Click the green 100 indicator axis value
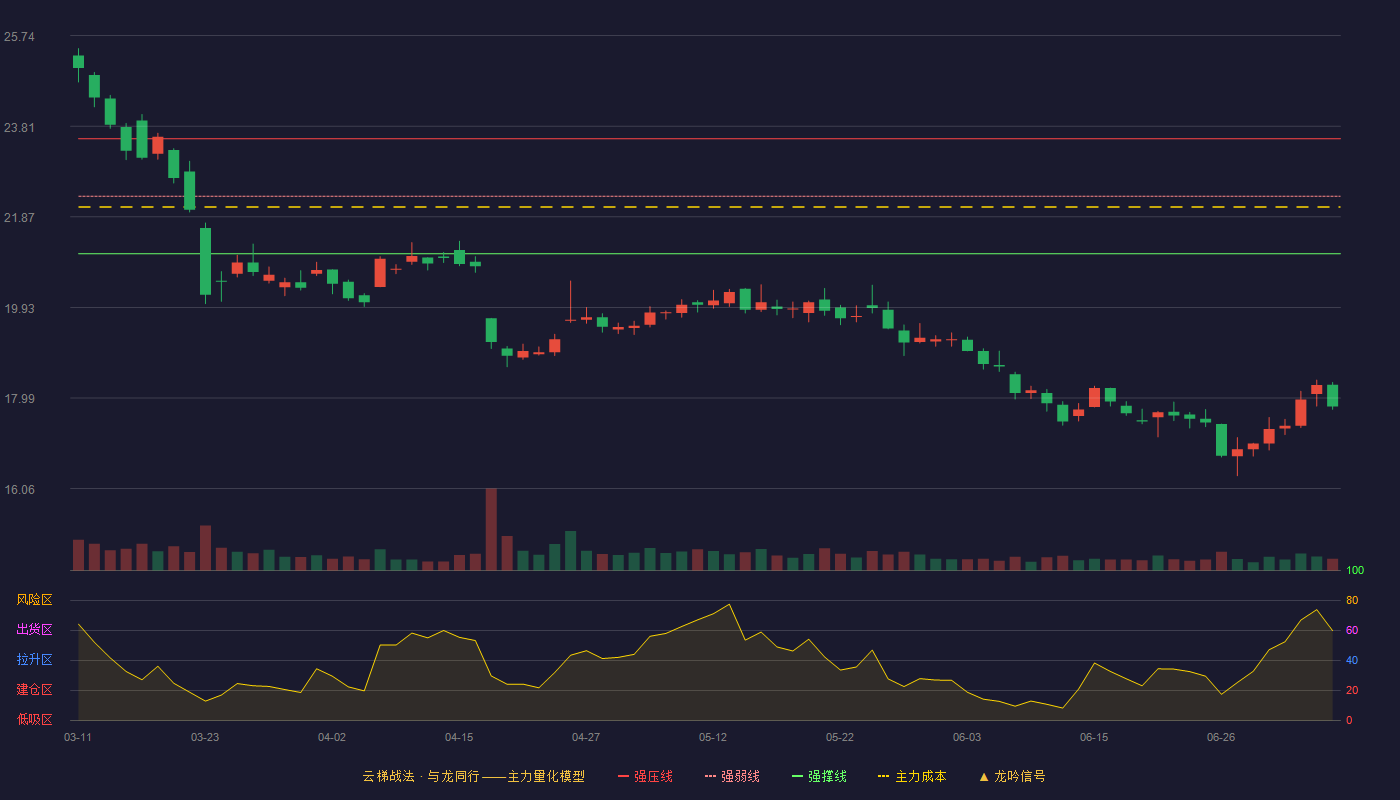Screen dimensions: 1400x800 1355,571
